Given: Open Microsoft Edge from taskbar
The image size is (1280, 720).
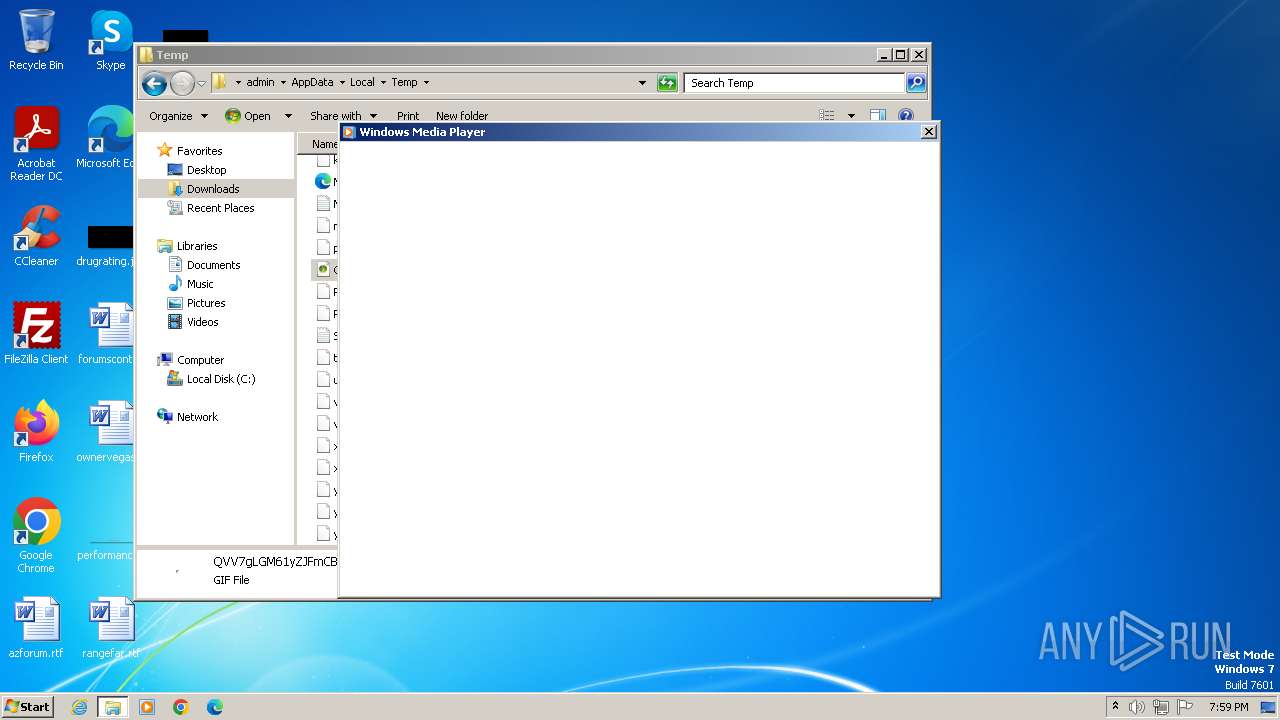Looking at the screenshot, I should coord(214,707).
